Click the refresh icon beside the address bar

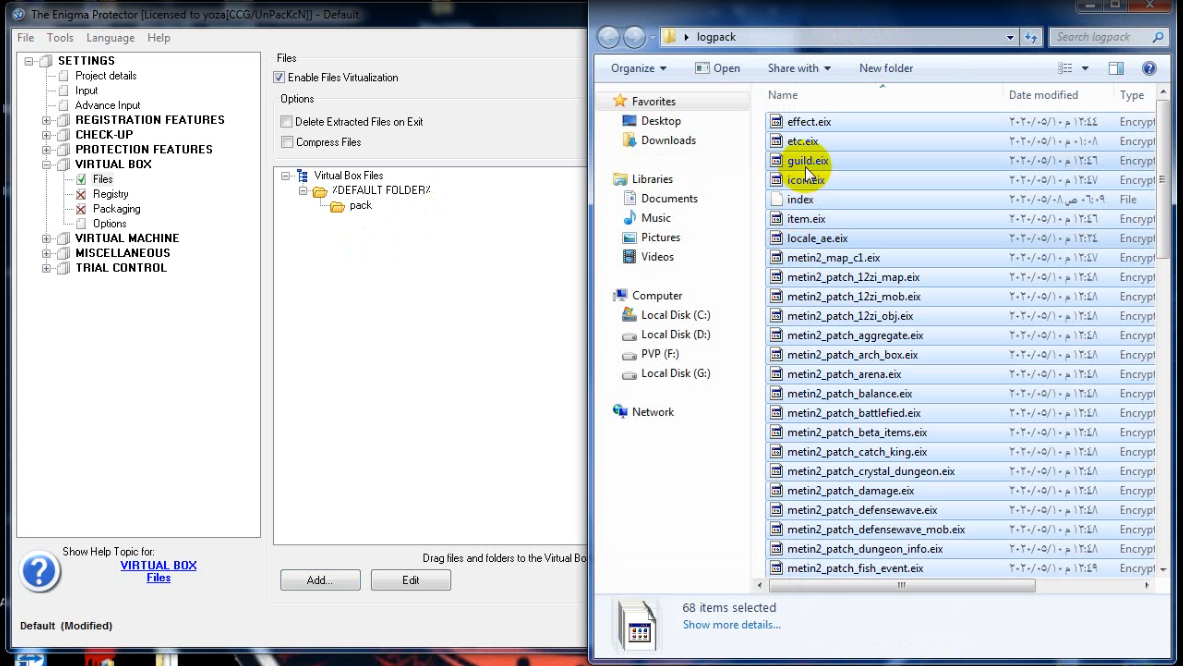click(1031, 37)
